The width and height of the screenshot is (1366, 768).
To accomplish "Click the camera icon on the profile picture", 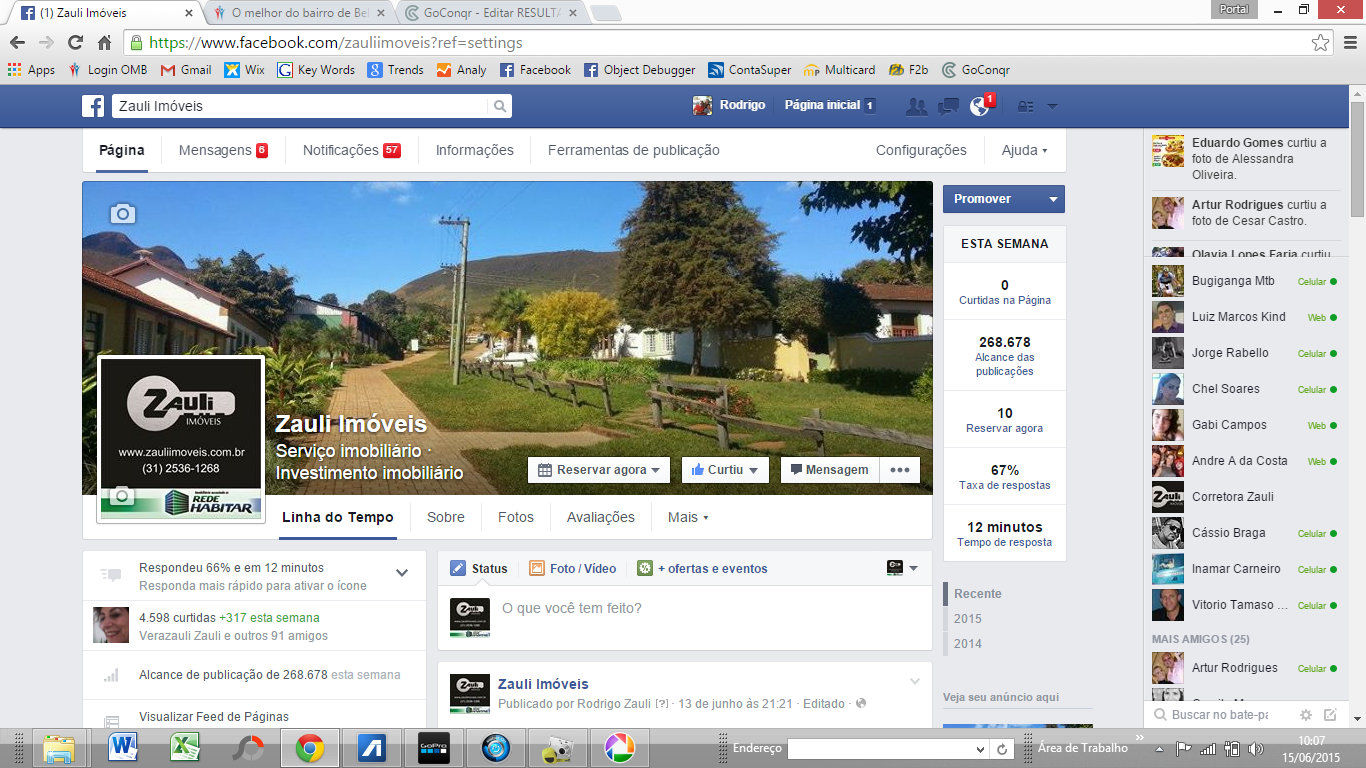I will point(122,496).
